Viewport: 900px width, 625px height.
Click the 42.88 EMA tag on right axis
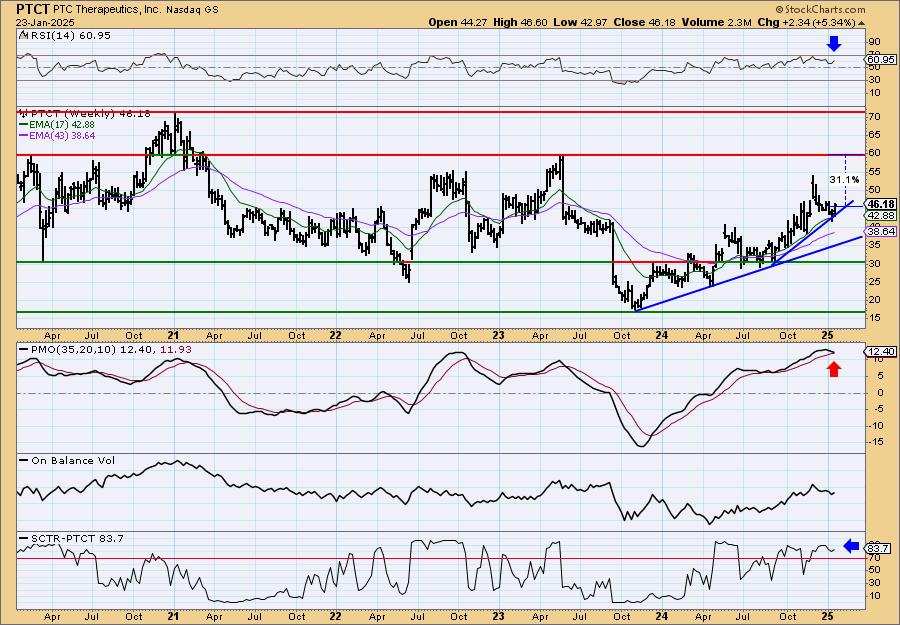pos(880,215)
